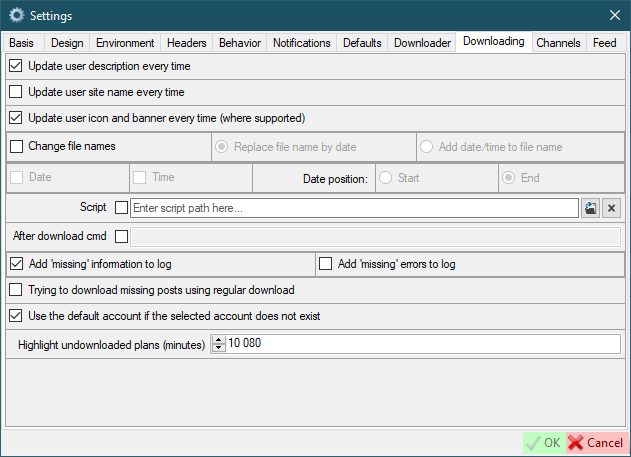The height and width of the screenshot is (457, 631).
Task: Clear the script path with X icon
Action: pyautogui.click(x=612, y=208)
